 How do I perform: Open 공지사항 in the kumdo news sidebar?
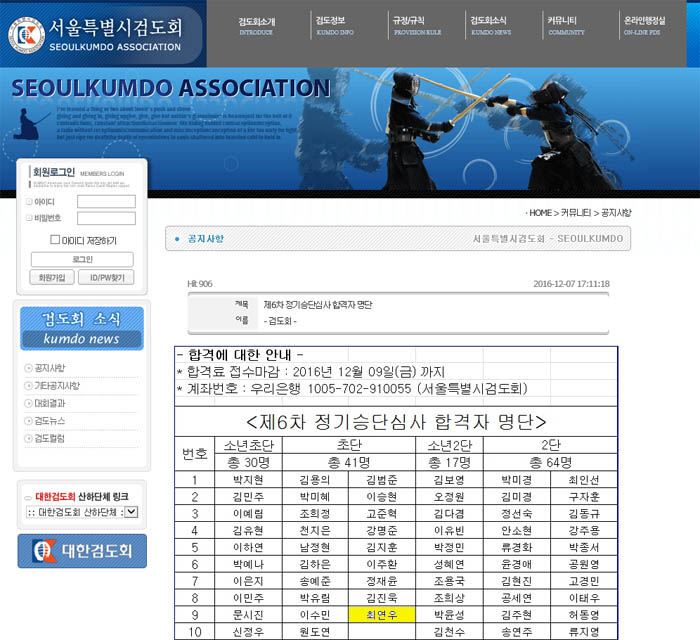tap(50, 368)
